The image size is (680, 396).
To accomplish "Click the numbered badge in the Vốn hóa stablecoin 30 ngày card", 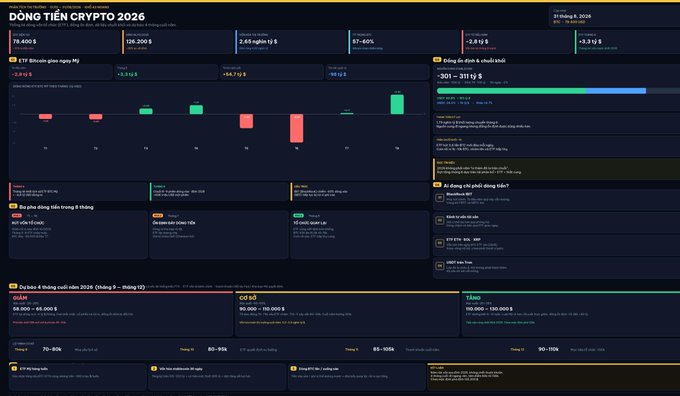I will (x=154, y=368).
